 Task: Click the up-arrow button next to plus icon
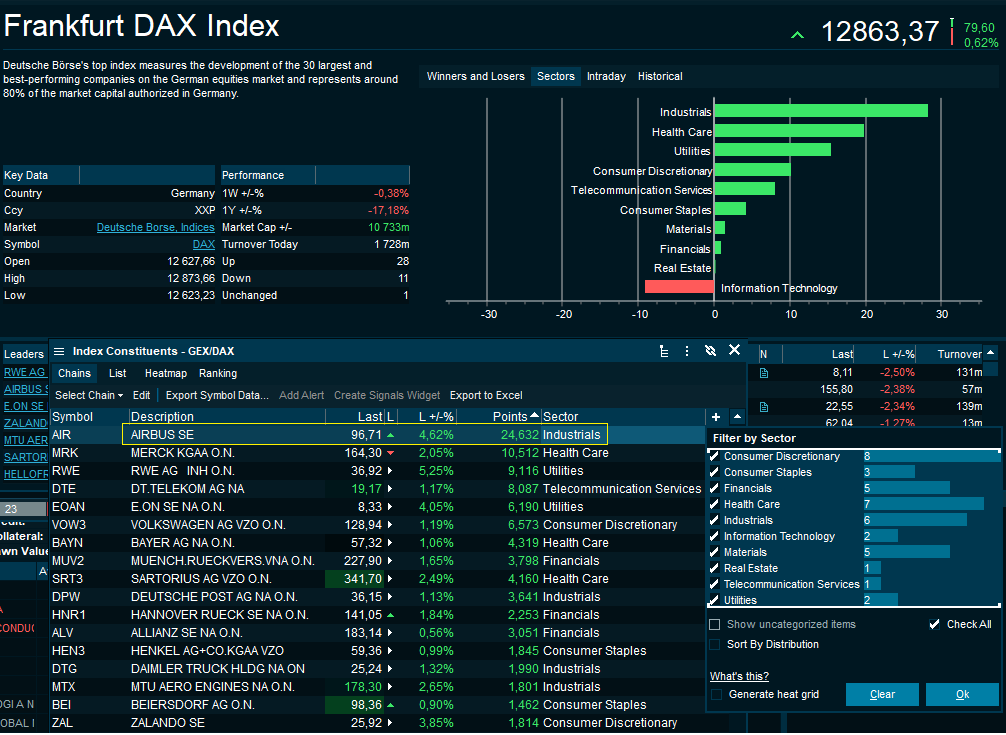pos(737,417)
